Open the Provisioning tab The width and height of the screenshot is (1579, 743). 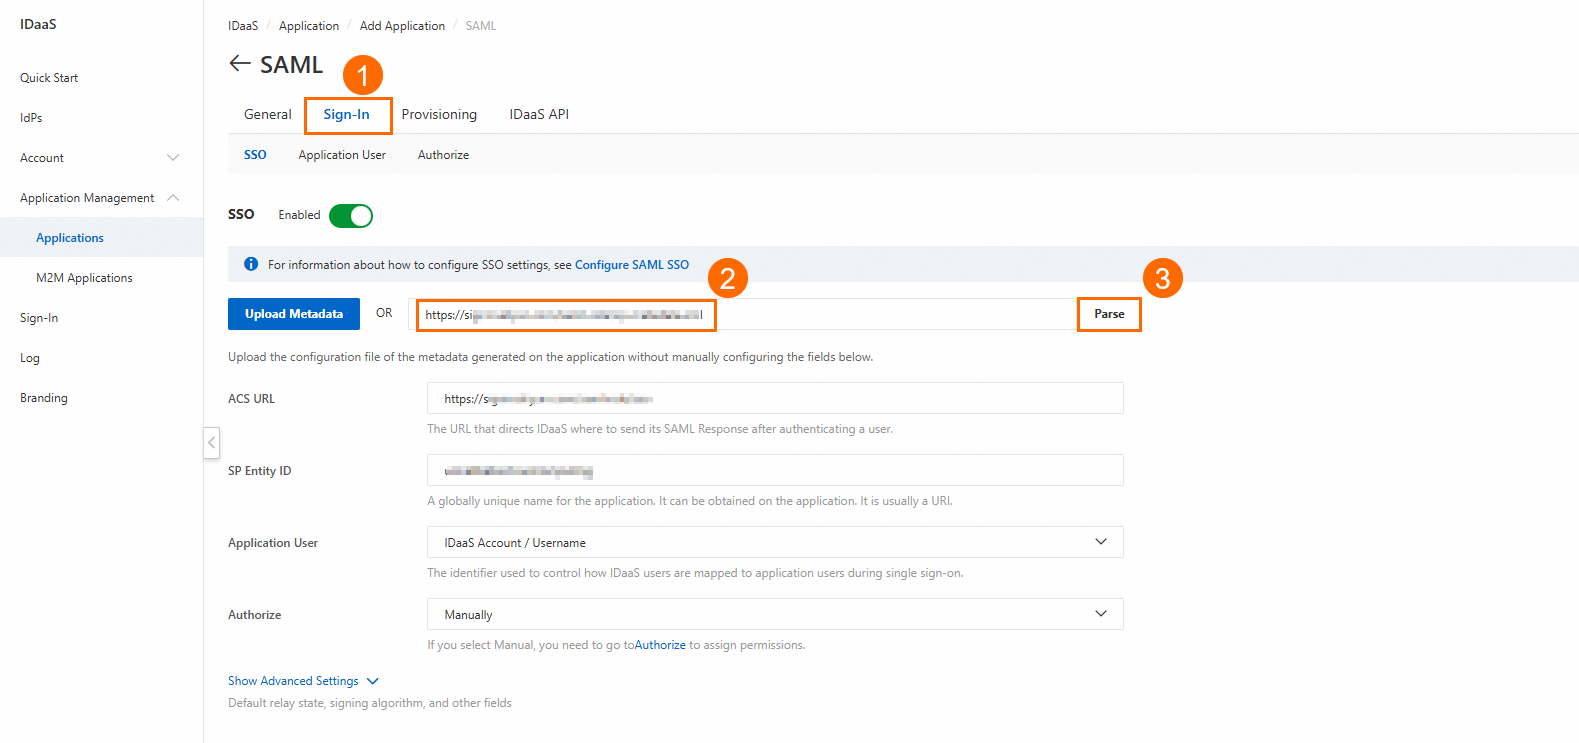(439, 114)
